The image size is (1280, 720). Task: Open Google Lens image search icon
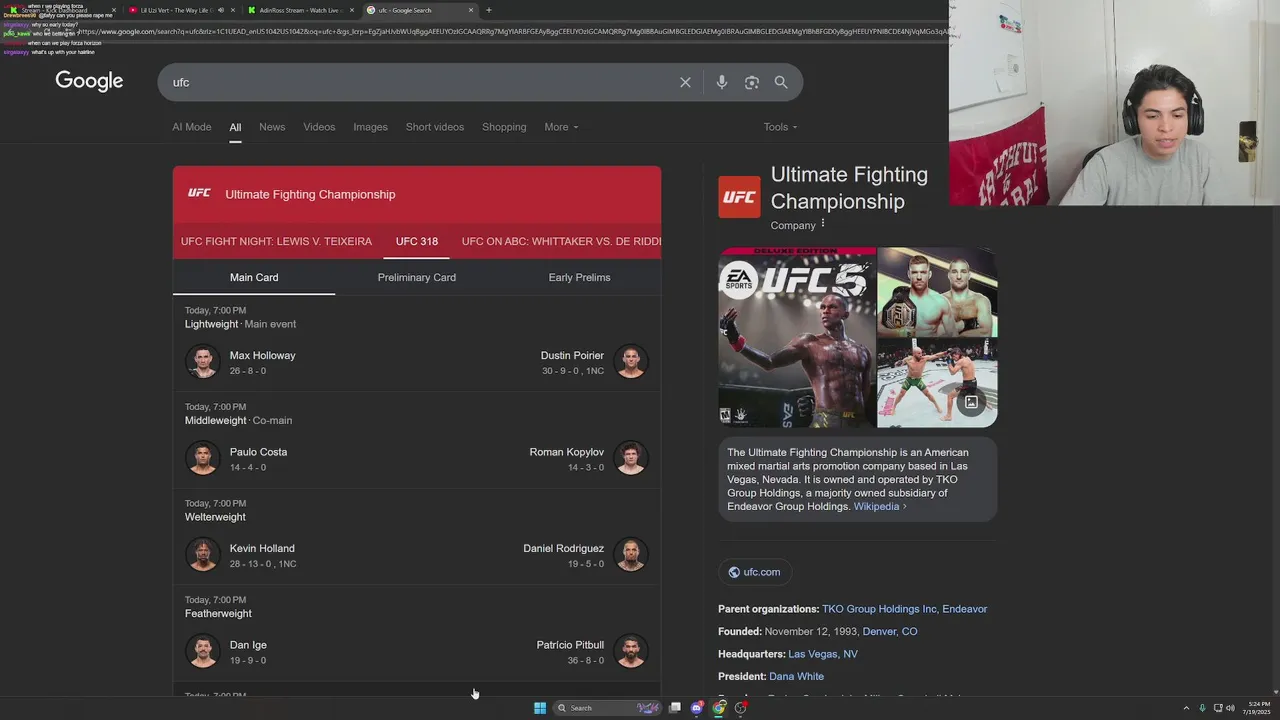pos(752,82)
